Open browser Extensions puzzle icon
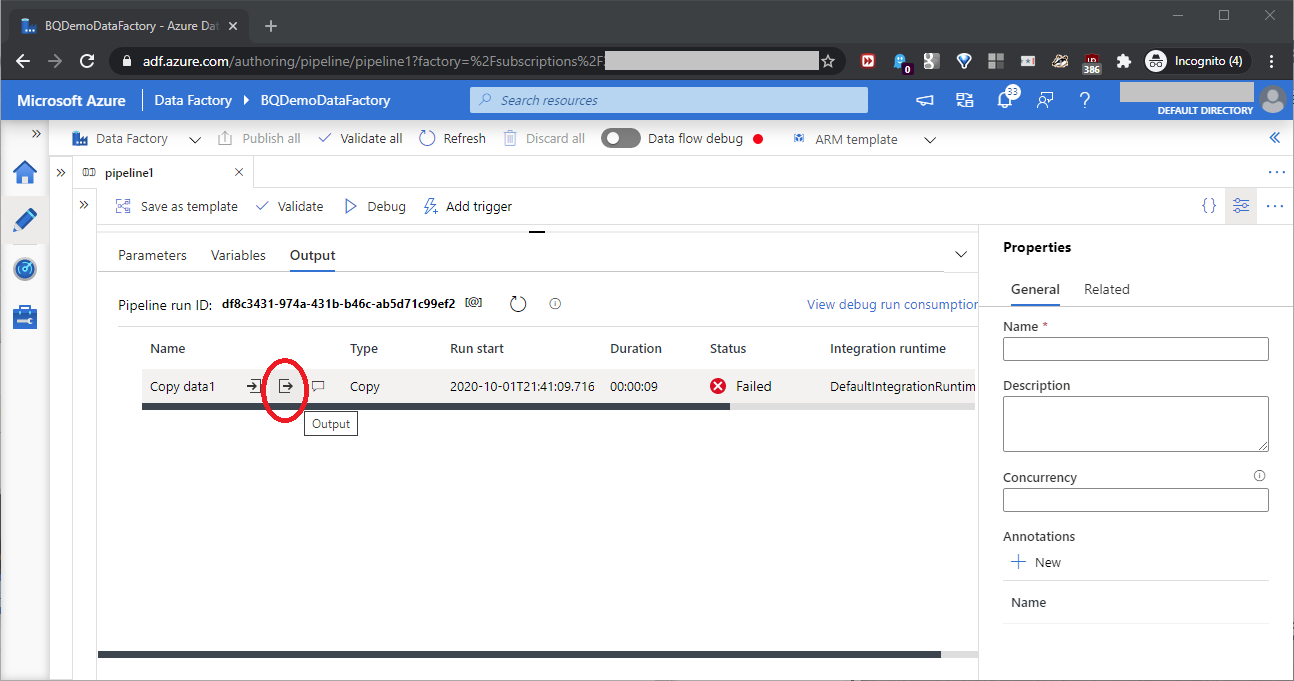 (1123, 61)
